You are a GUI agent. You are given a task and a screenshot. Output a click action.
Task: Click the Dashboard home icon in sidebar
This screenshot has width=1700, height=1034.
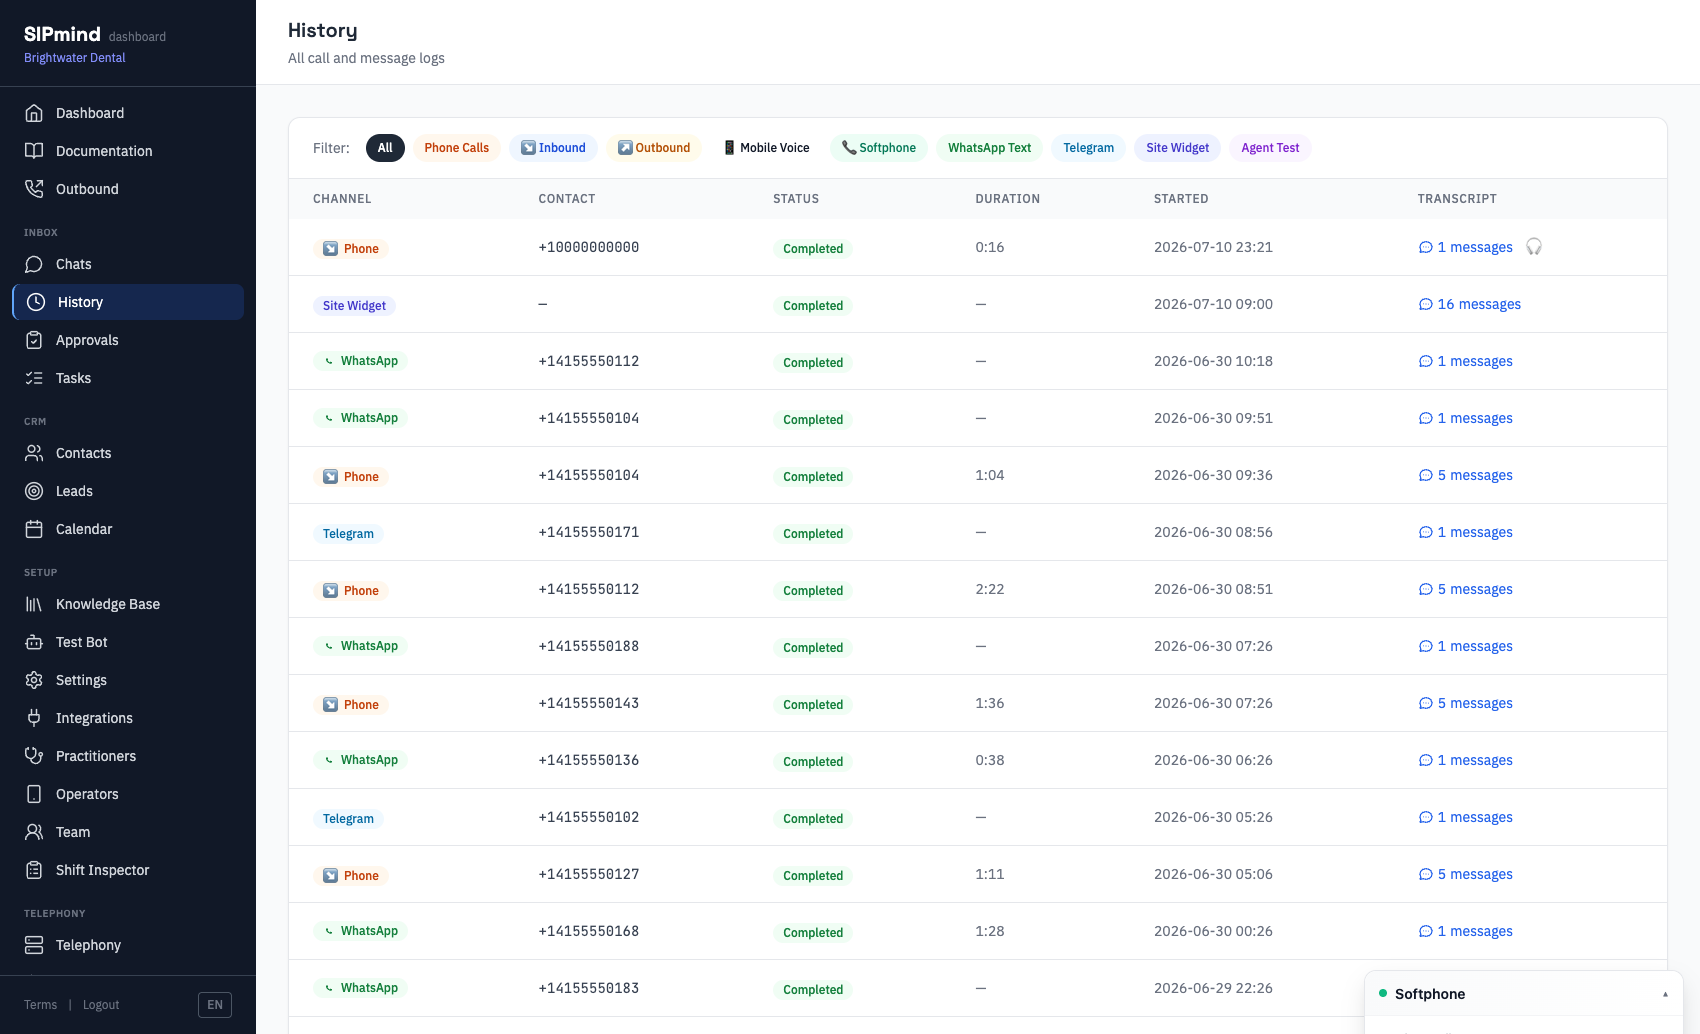click(x=34, y=113)
